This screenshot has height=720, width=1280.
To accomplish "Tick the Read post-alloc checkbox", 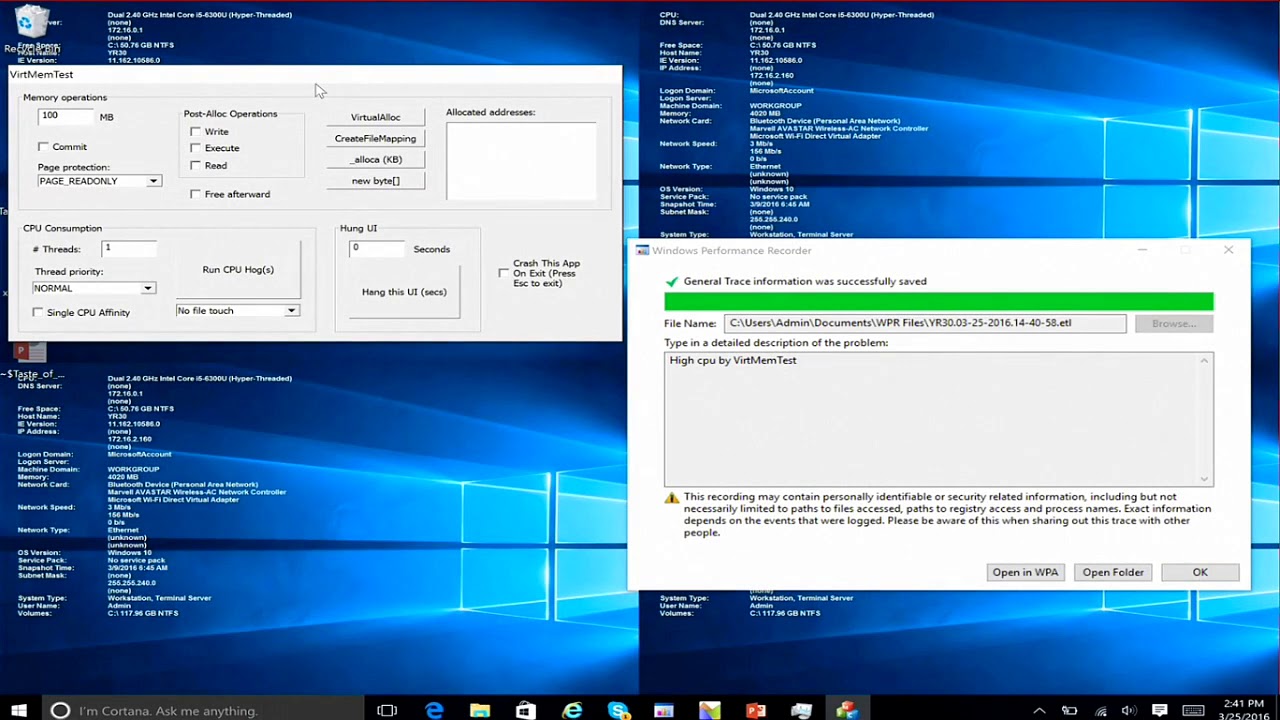I will click(195, 165).
